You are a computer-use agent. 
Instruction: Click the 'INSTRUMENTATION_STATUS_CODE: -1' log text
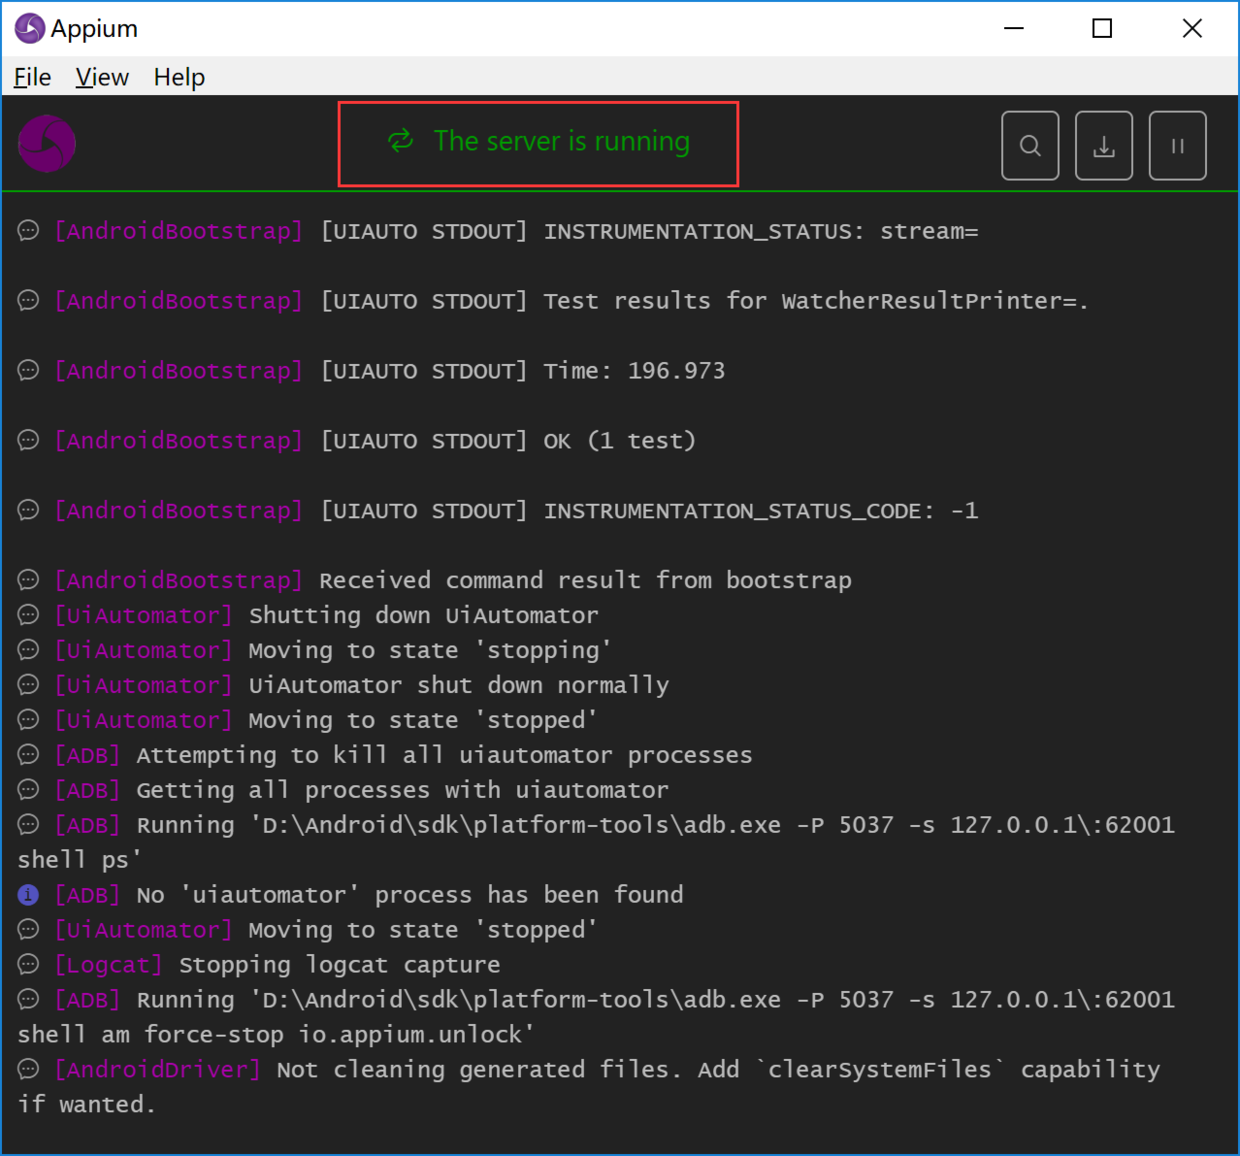[x=761, y=512]
